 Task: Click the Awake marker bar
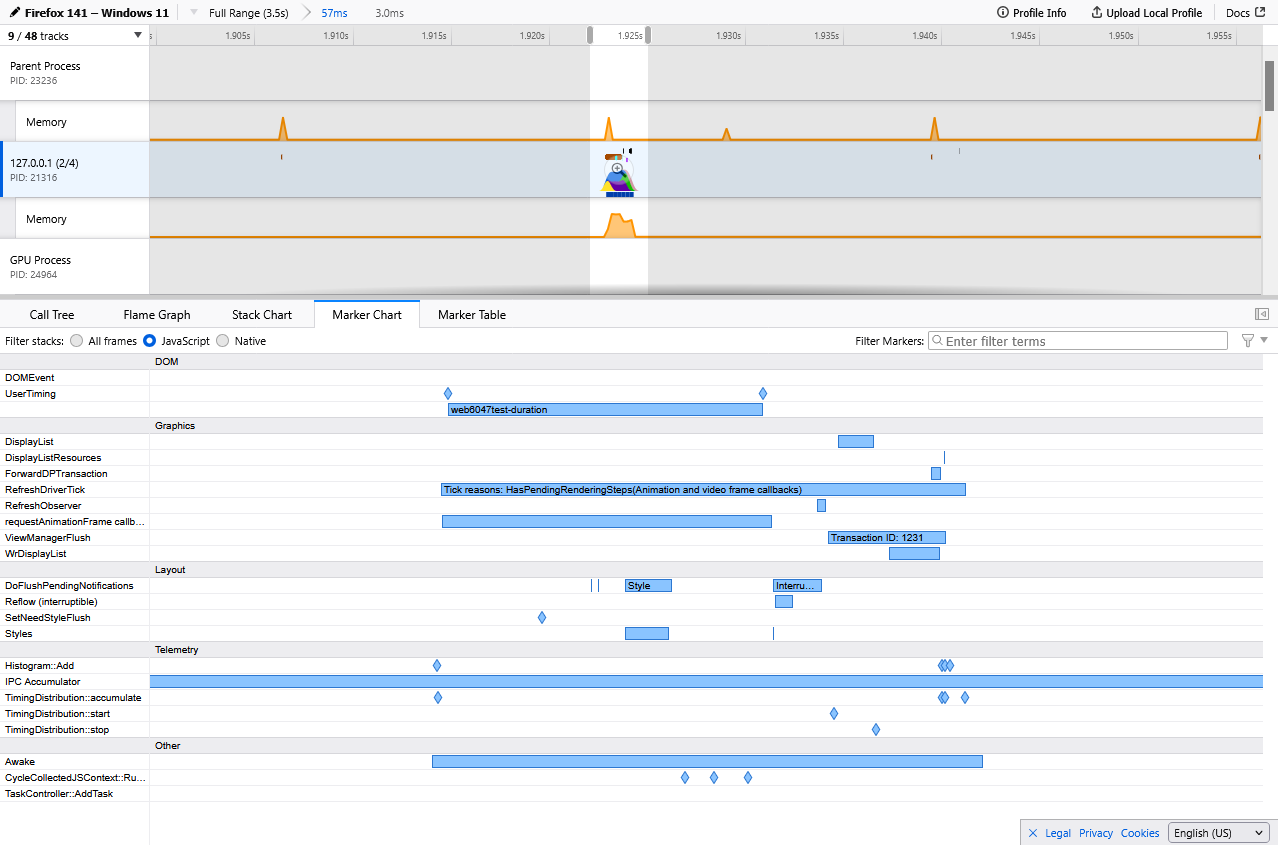(x=707, y=761)
